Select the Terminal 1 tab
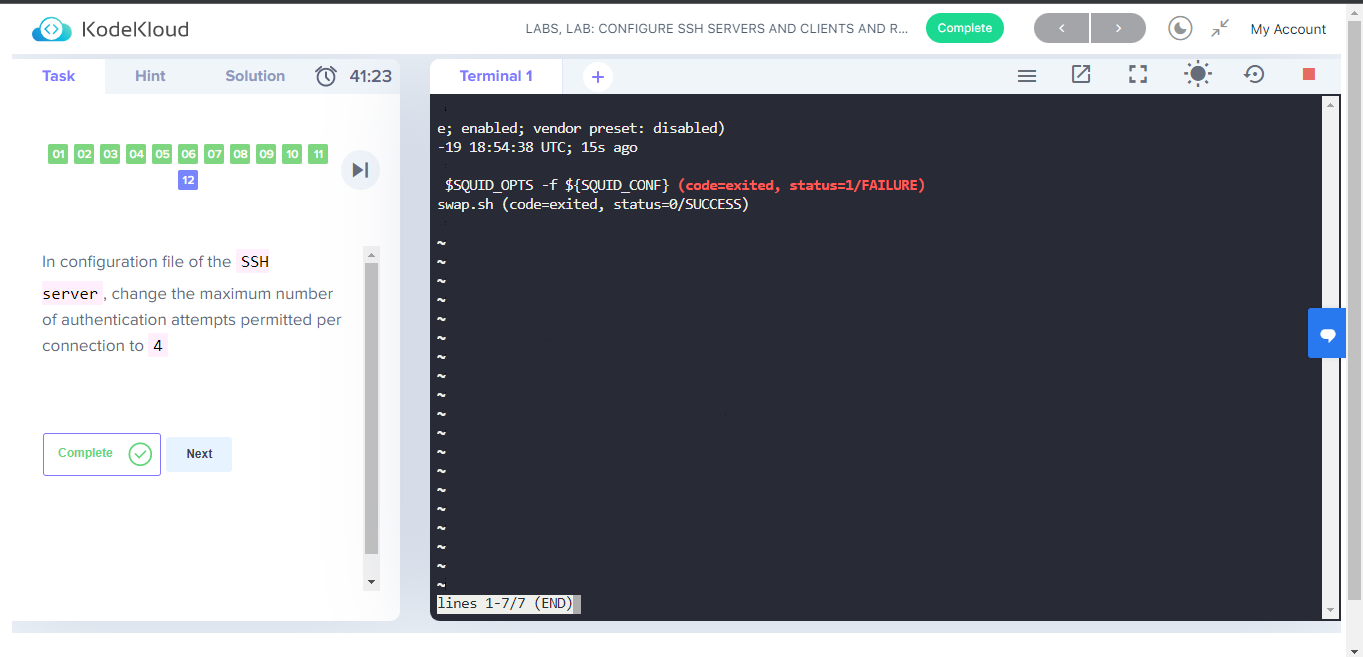This screenshot has height=657, width=1363. 496,76
